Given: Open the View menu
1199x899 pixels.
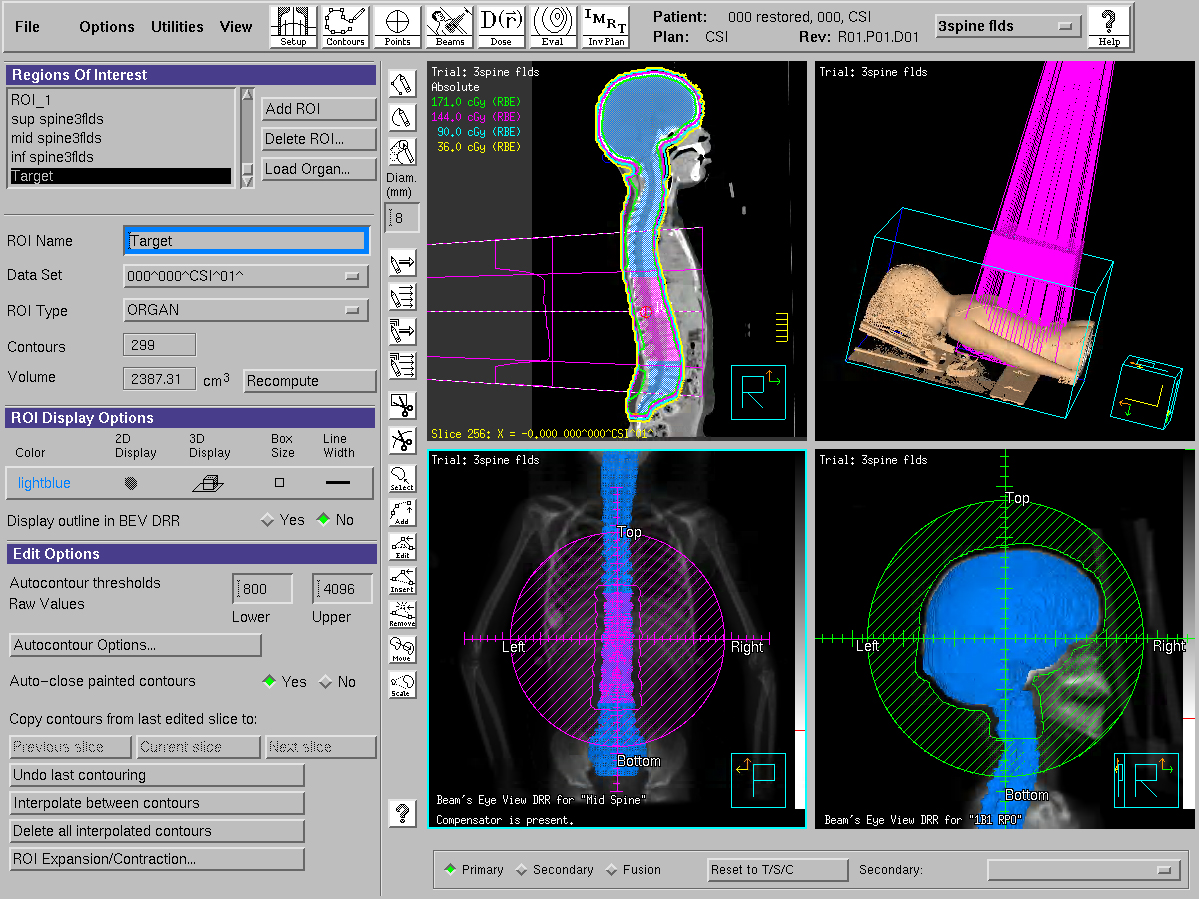Looking at the screenshot, I should pos(236,27).
